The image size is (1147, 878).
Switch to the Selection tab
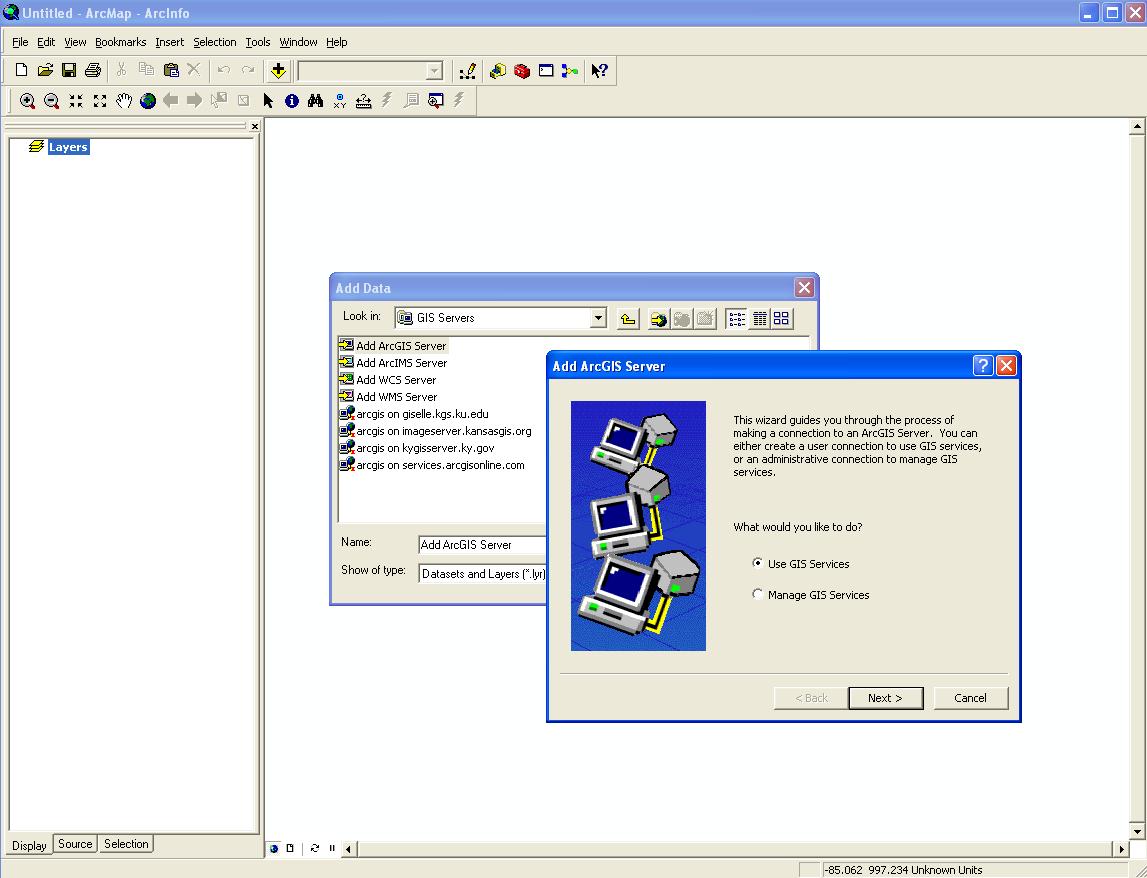[x=126, y=844]
